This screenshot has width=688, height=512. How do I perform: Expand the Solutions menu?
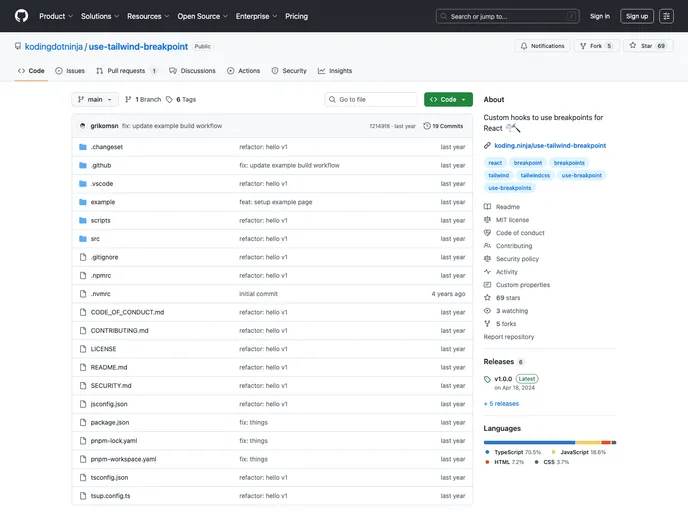click(100, 16)
